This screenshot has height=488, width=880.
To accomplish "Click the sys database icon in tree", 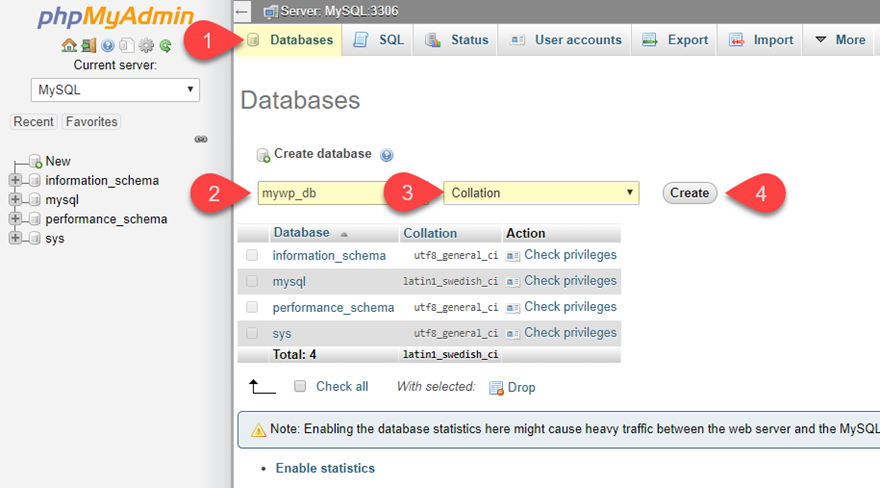I will click(x=35, y=238).
